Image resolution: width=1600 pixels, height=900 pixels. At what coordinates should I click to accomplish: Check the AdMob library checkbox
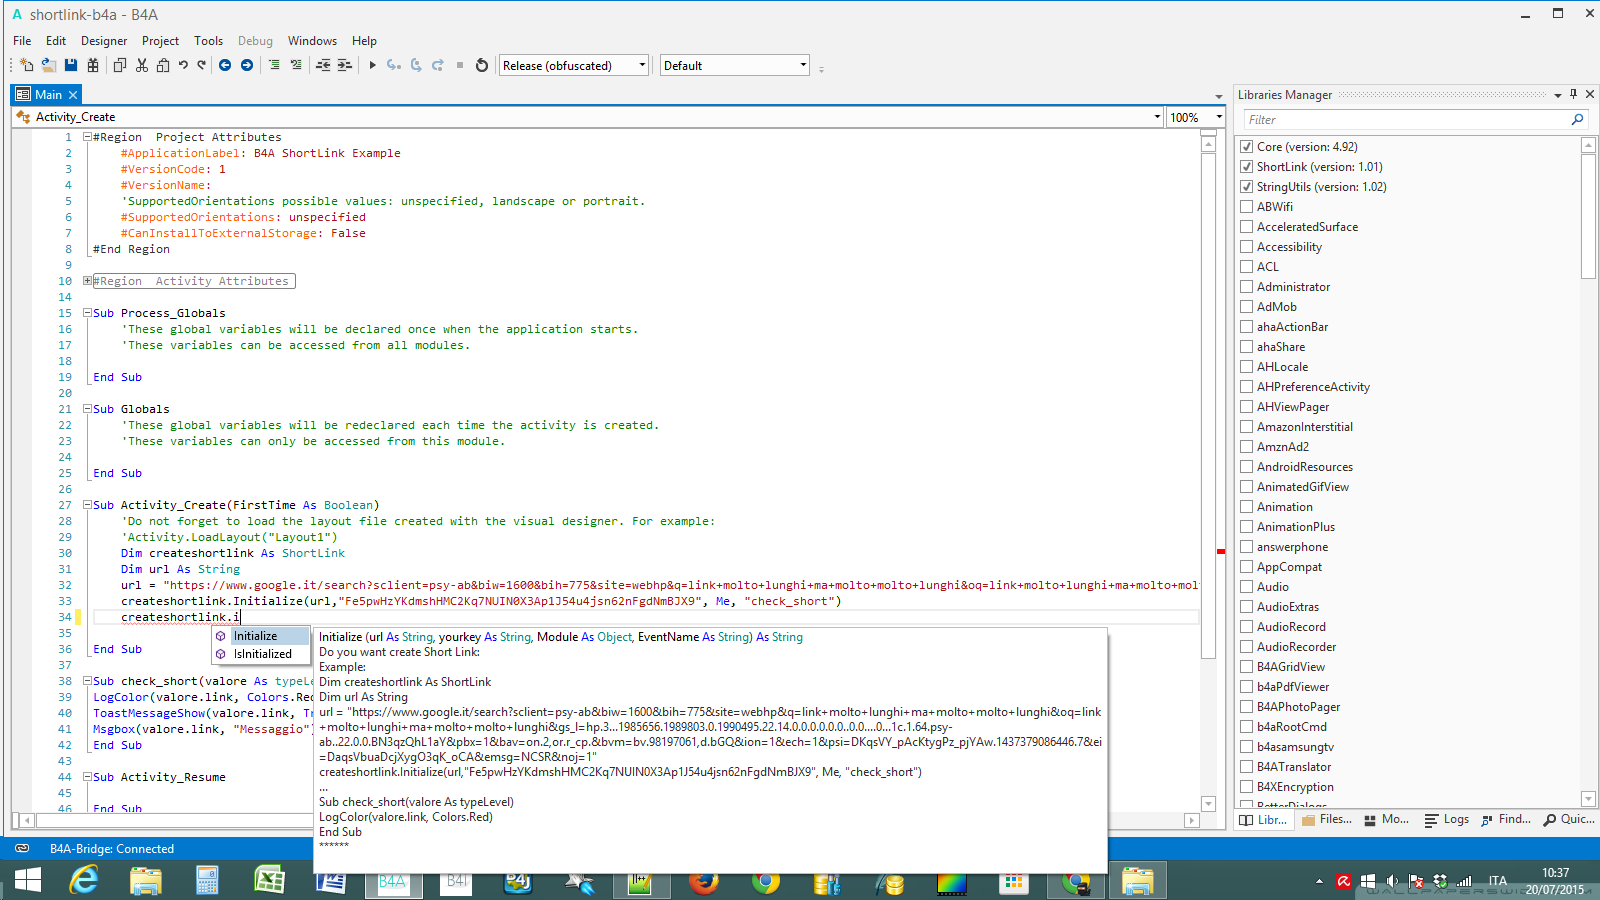(1247, 306)
